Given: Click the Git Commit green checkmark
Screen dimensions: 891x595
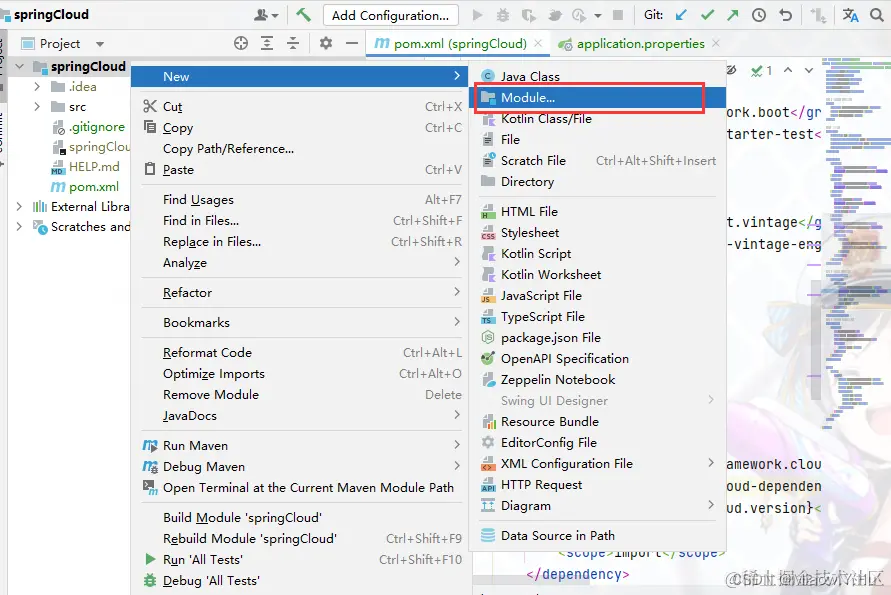Looking at the screenshot, I should [707, 15].
